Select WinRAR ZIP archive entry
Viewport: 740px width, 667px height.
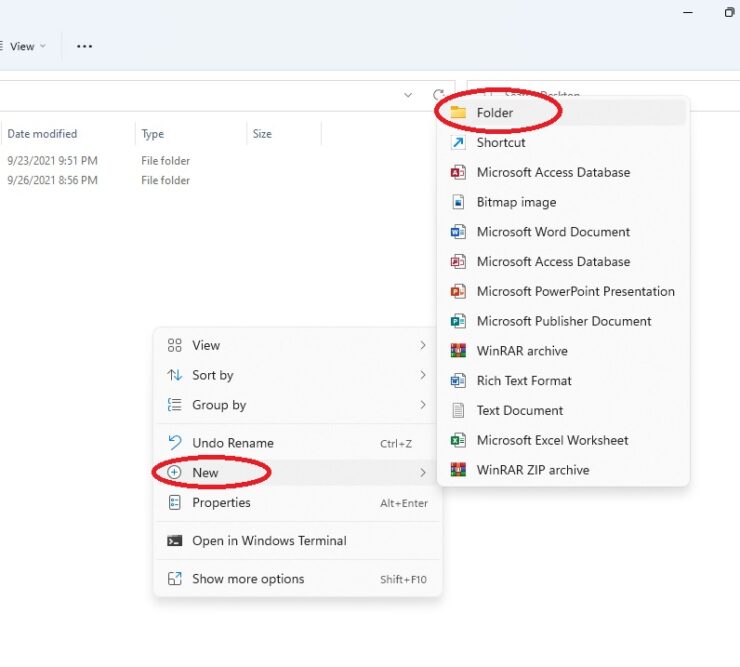(562, 469)
